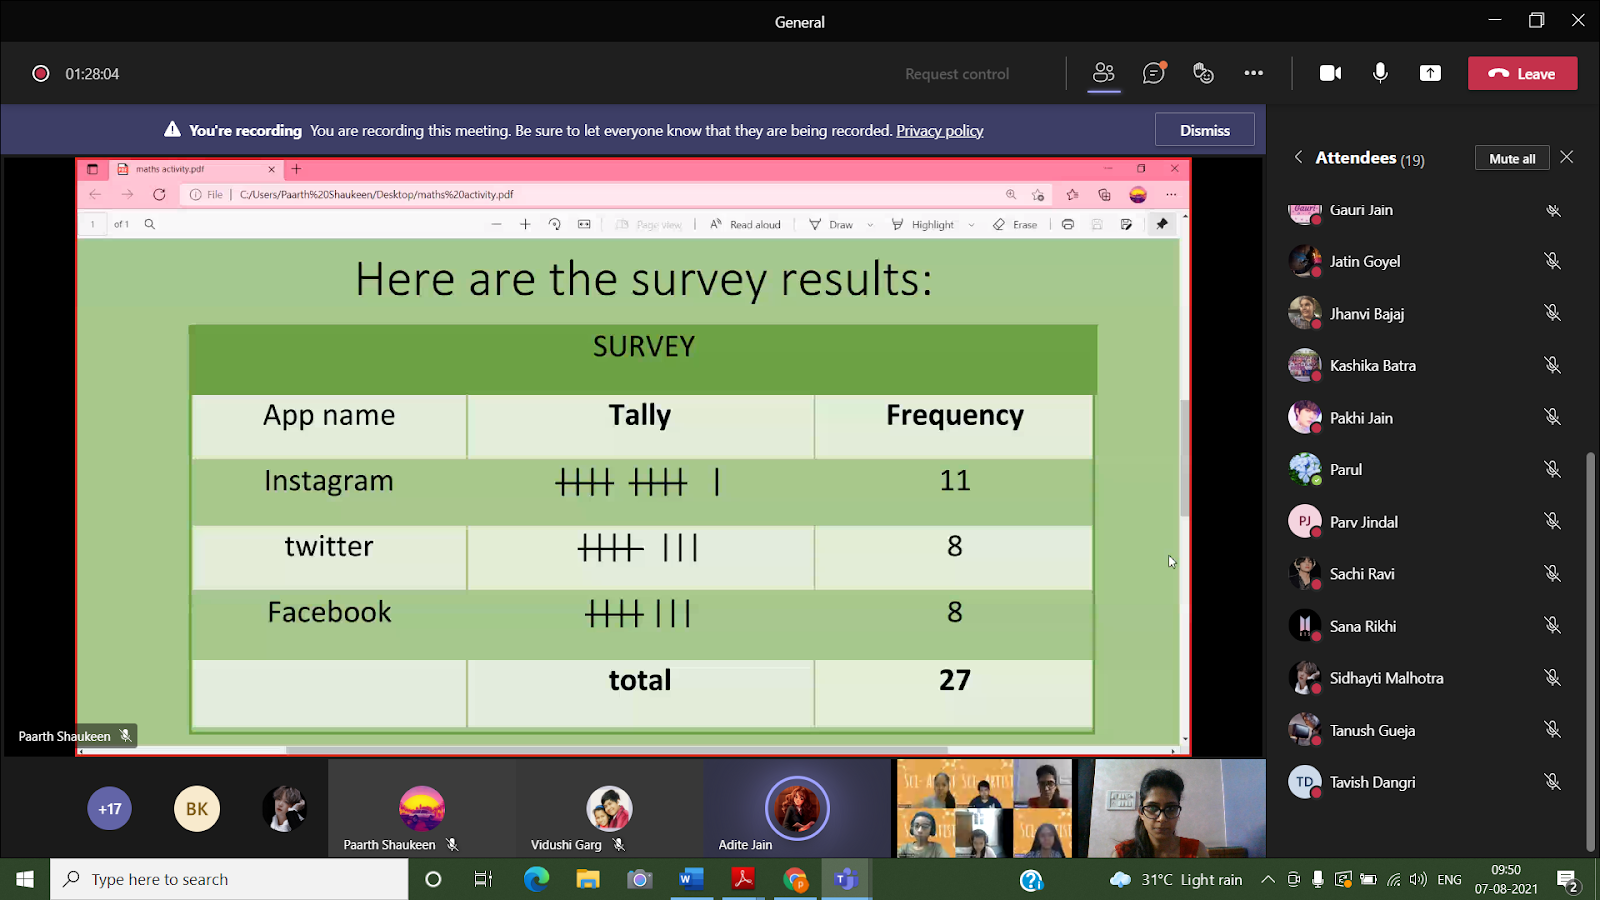
Task: Zoom in the PDF with plus icon
Action: 525,224
